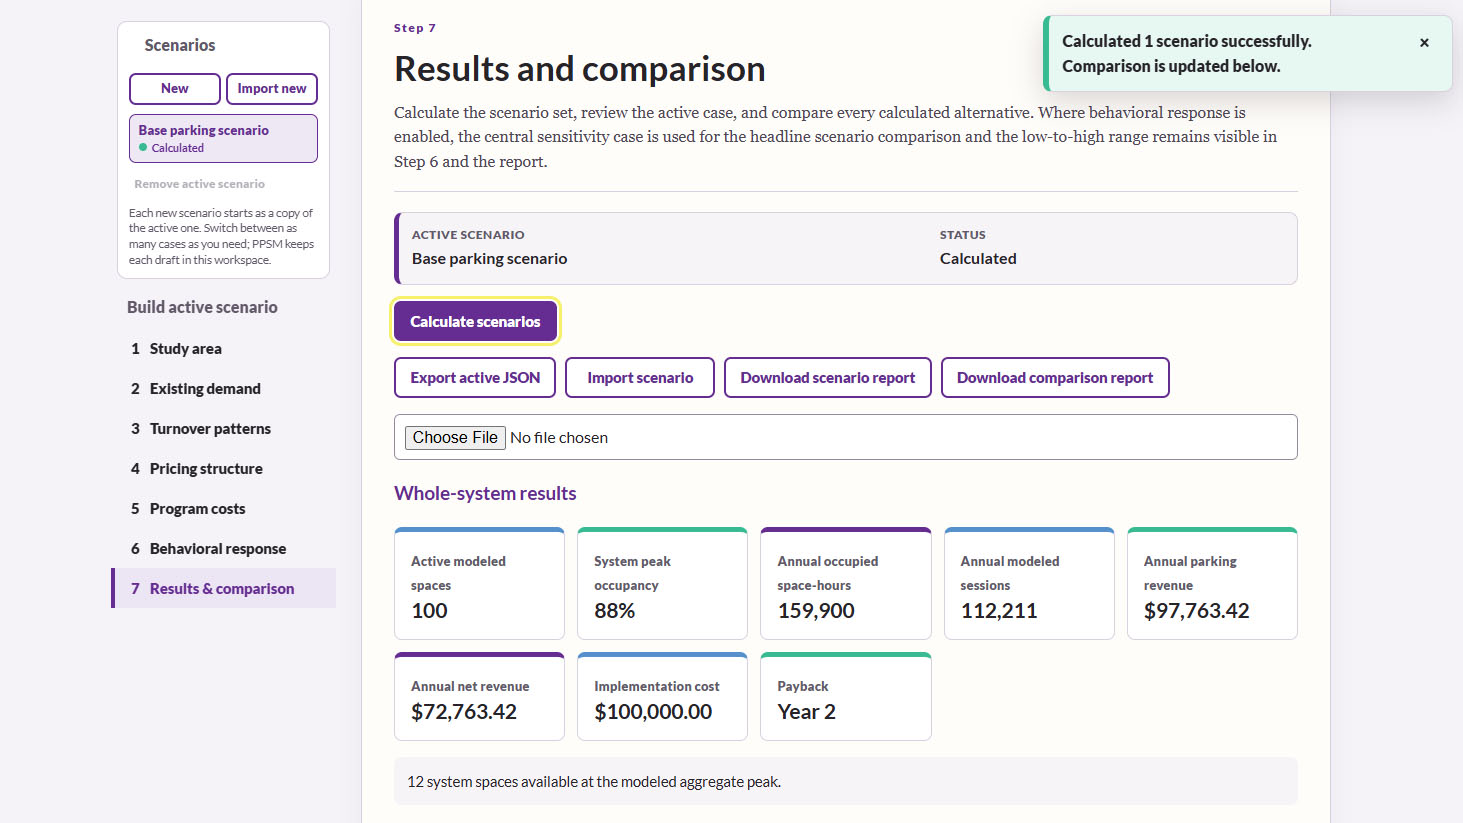Click the Annual modeled sessions value 112,211
This screenshot has width=1463, height=823.
pyautogui.click(x=999, y=611)
